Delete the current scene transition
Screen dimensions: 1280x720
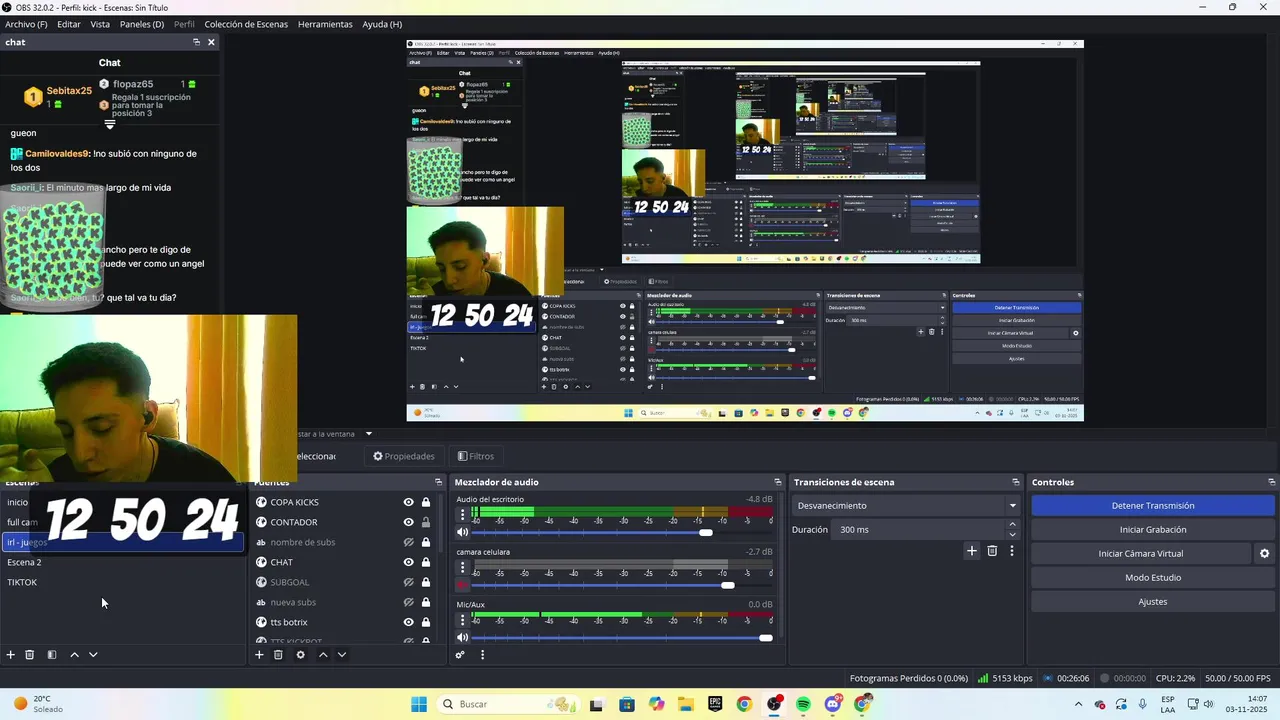(x=992, y=551)
